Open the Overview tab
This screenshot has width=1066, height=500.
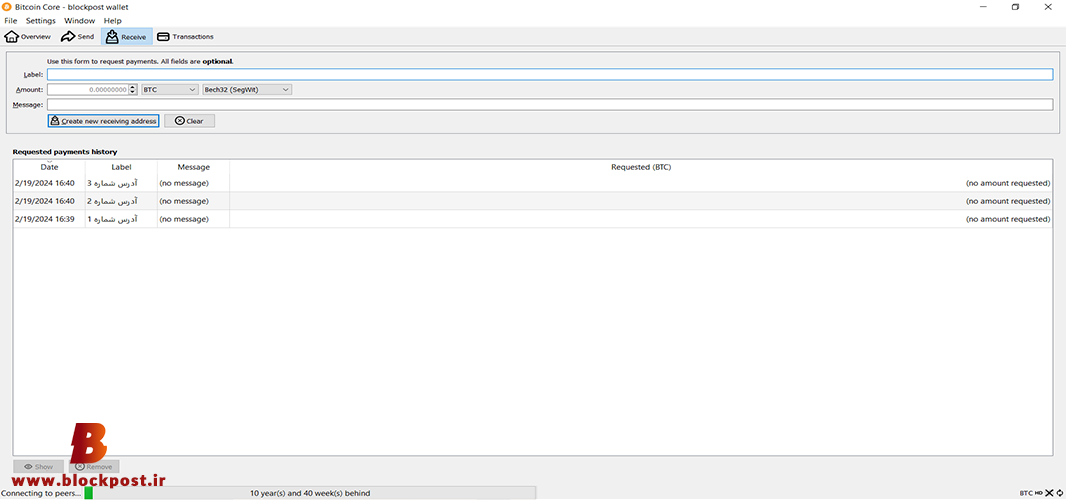point(28,37)
